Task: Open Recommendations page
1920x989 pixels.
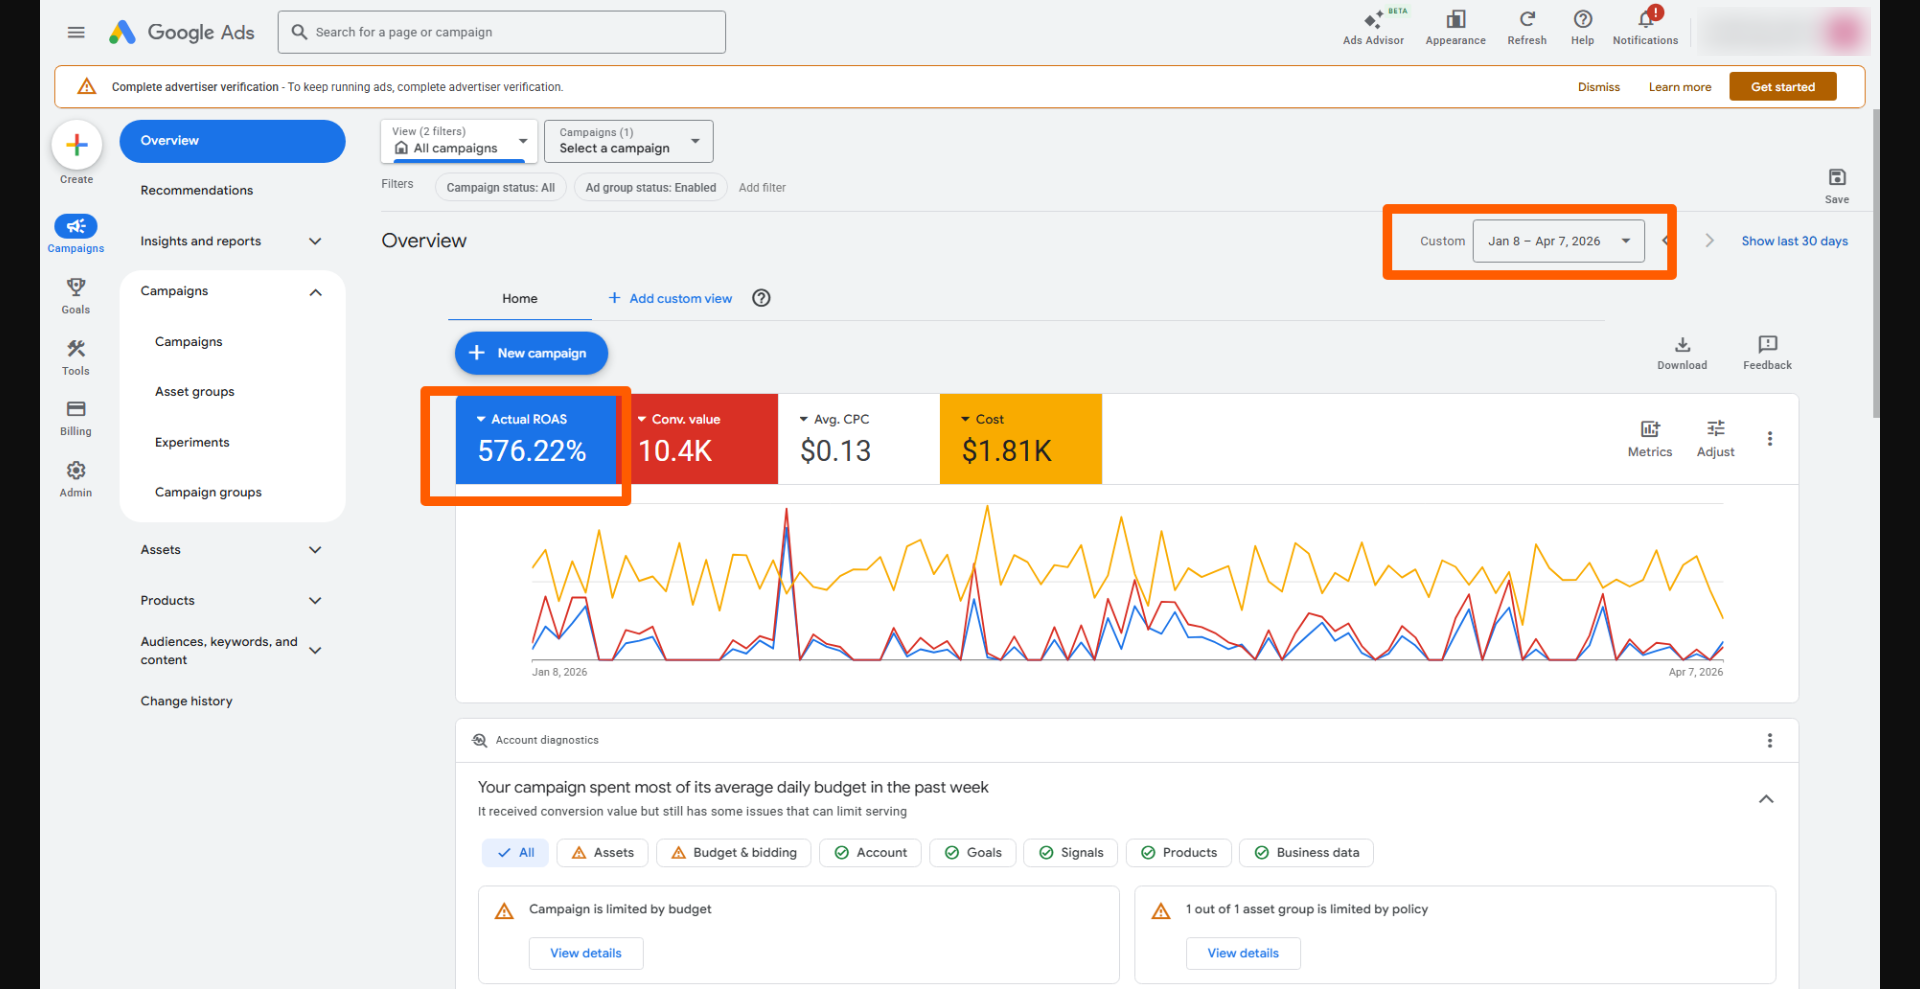Action: [197, 190]
